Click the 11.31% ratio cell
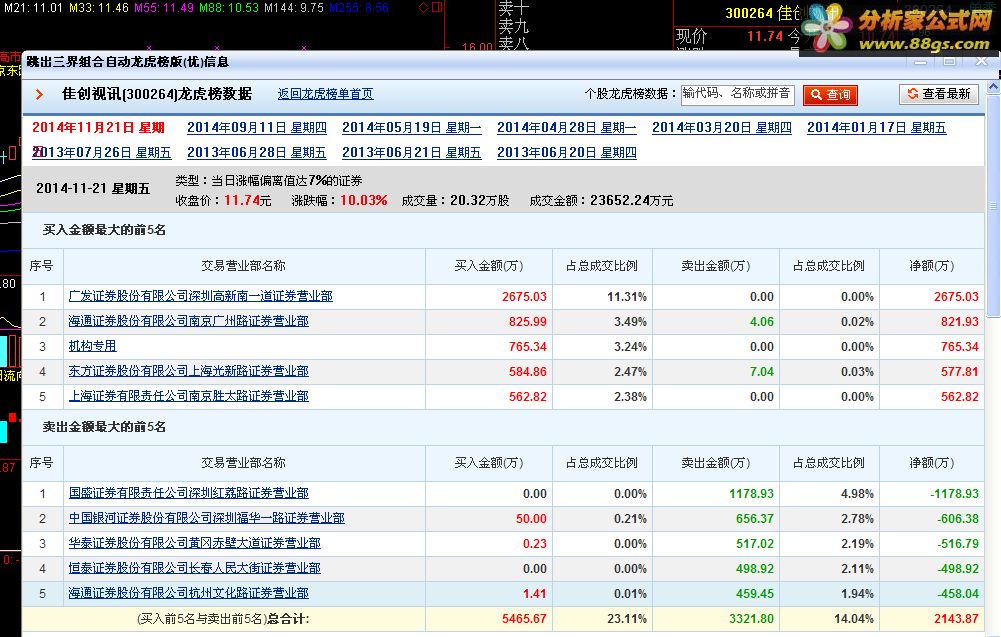The height and width of the screenshot is (637, 1001). coord(627,297)
